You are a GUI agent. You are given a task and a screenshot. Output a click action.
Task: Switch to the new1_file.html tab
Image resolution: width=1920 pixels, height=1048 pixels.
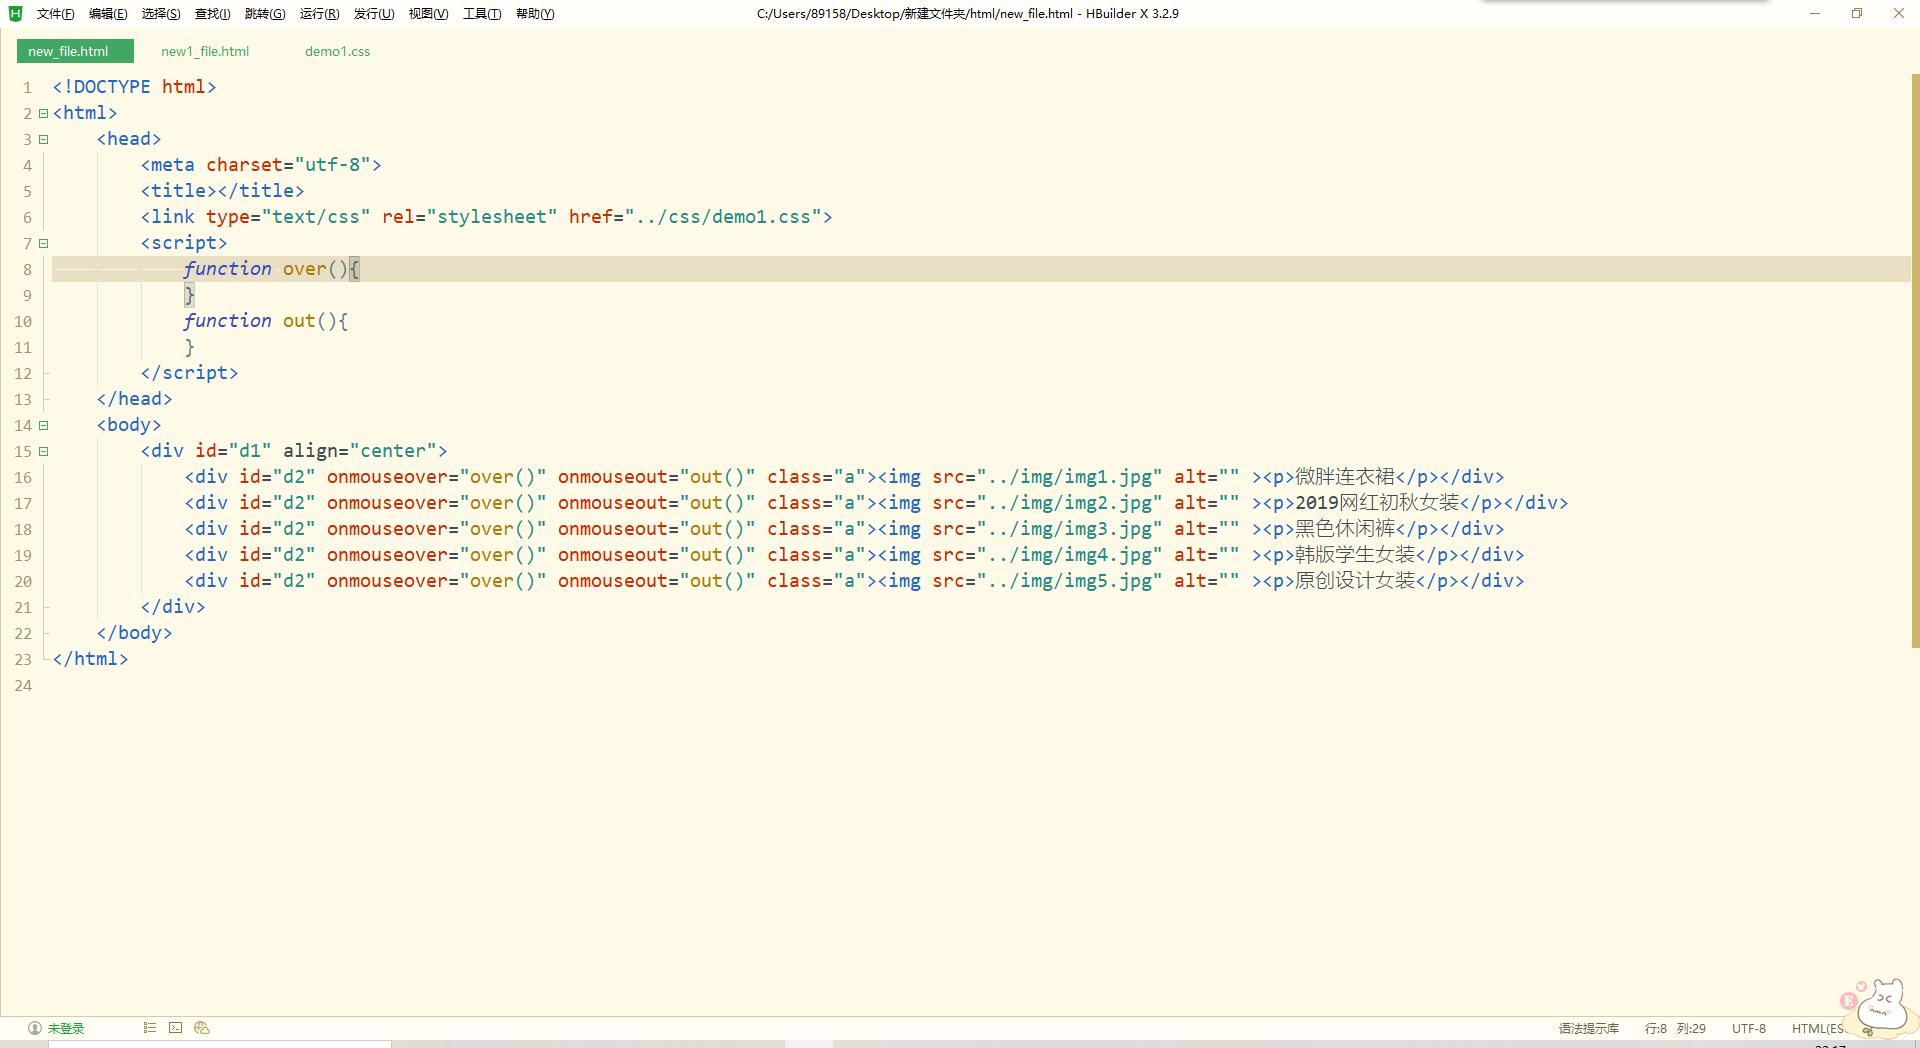(205, 51)
